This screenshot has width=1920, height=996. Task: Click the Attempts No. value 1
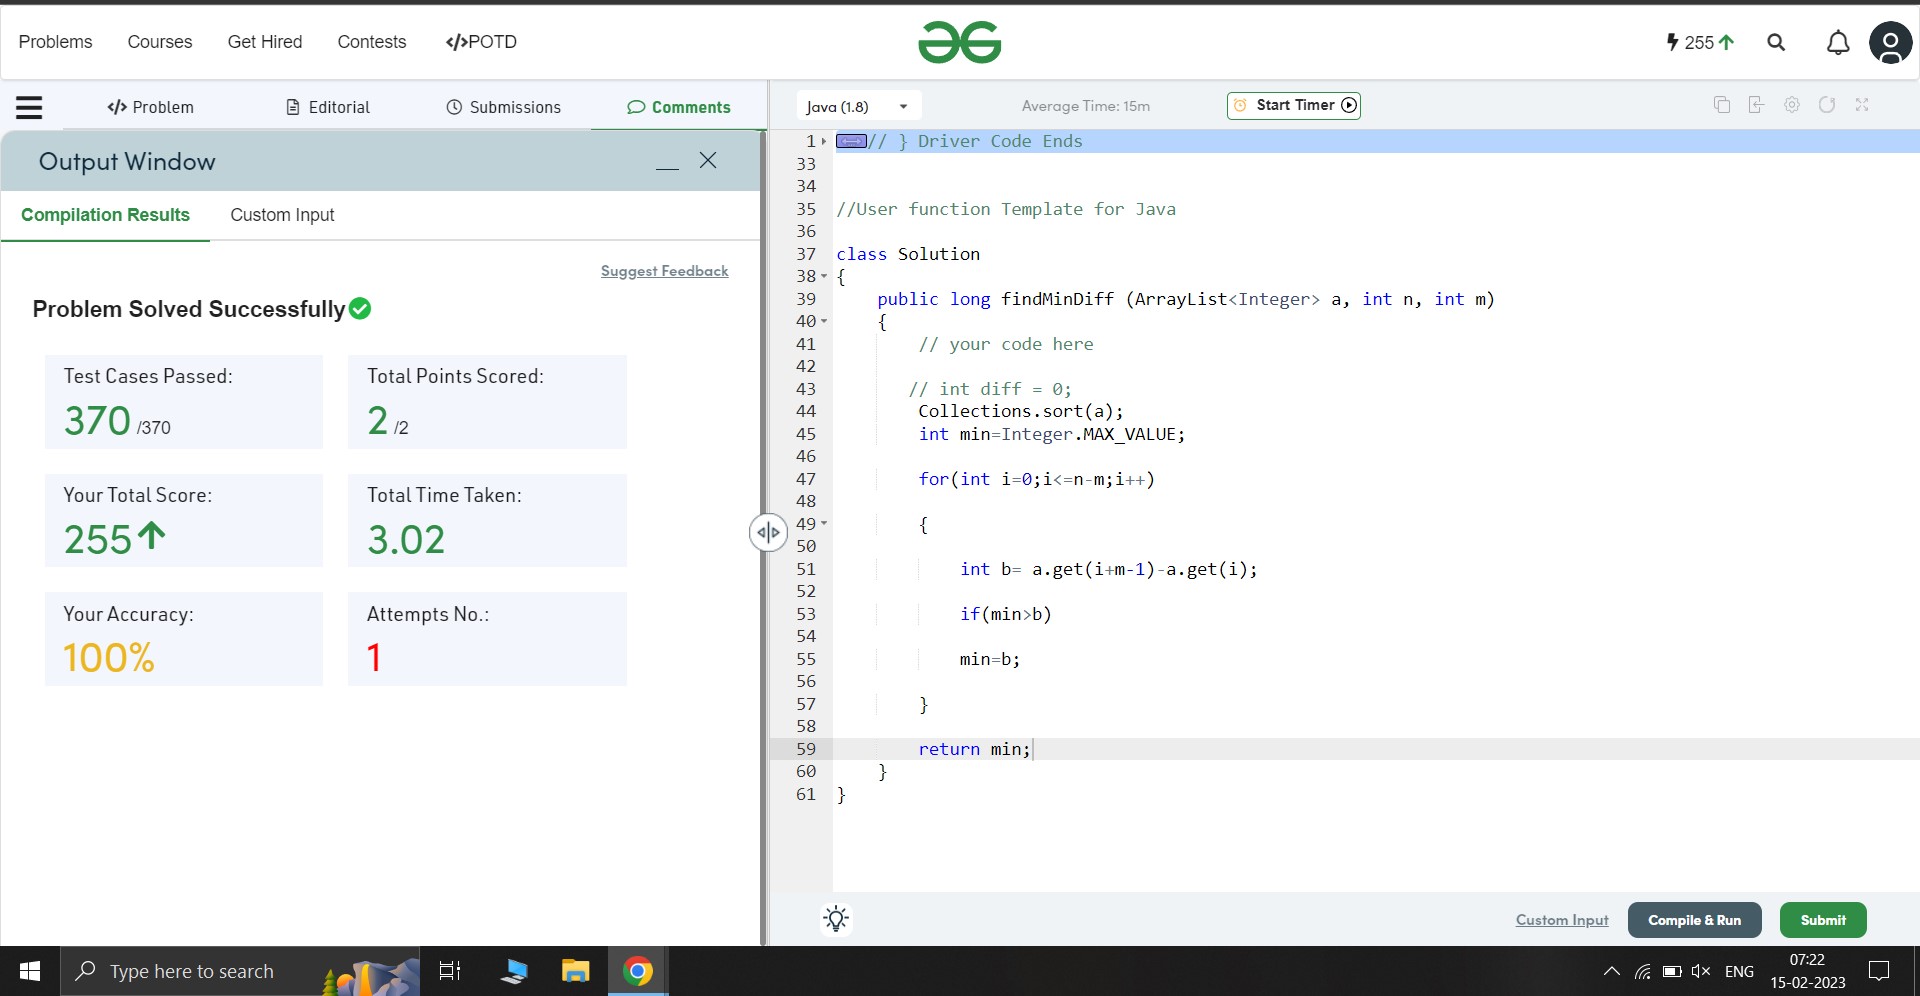[x=374, y=658]
